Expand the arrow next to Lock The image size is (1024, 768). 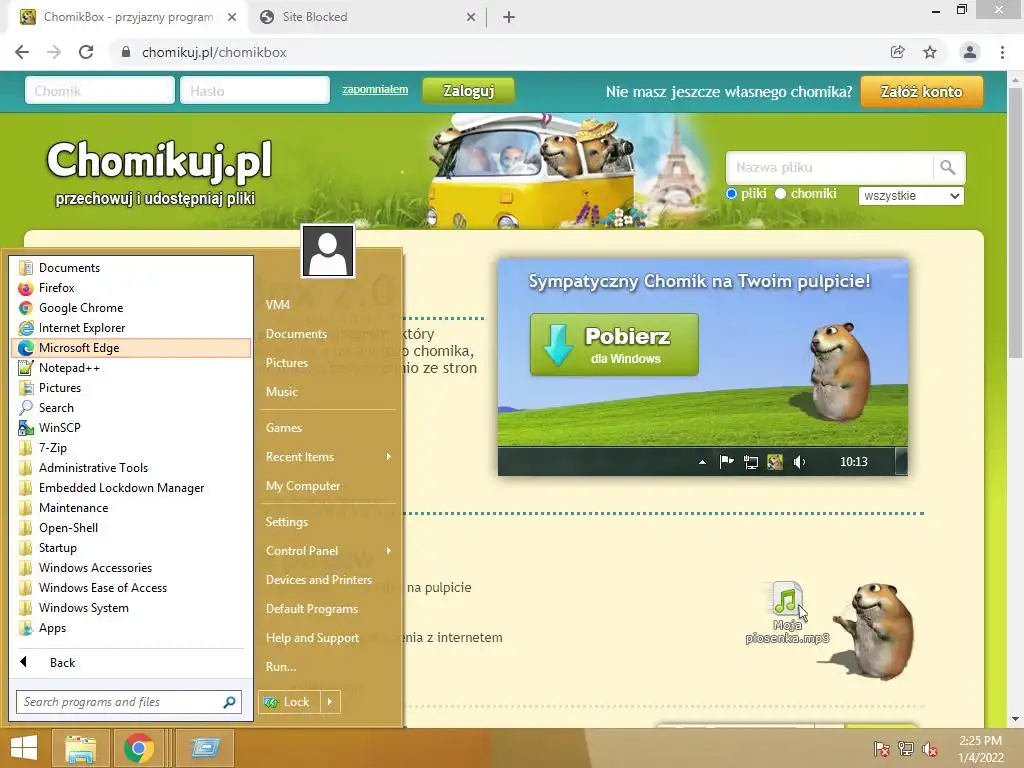pyautogui.click(x=330, y=702)
